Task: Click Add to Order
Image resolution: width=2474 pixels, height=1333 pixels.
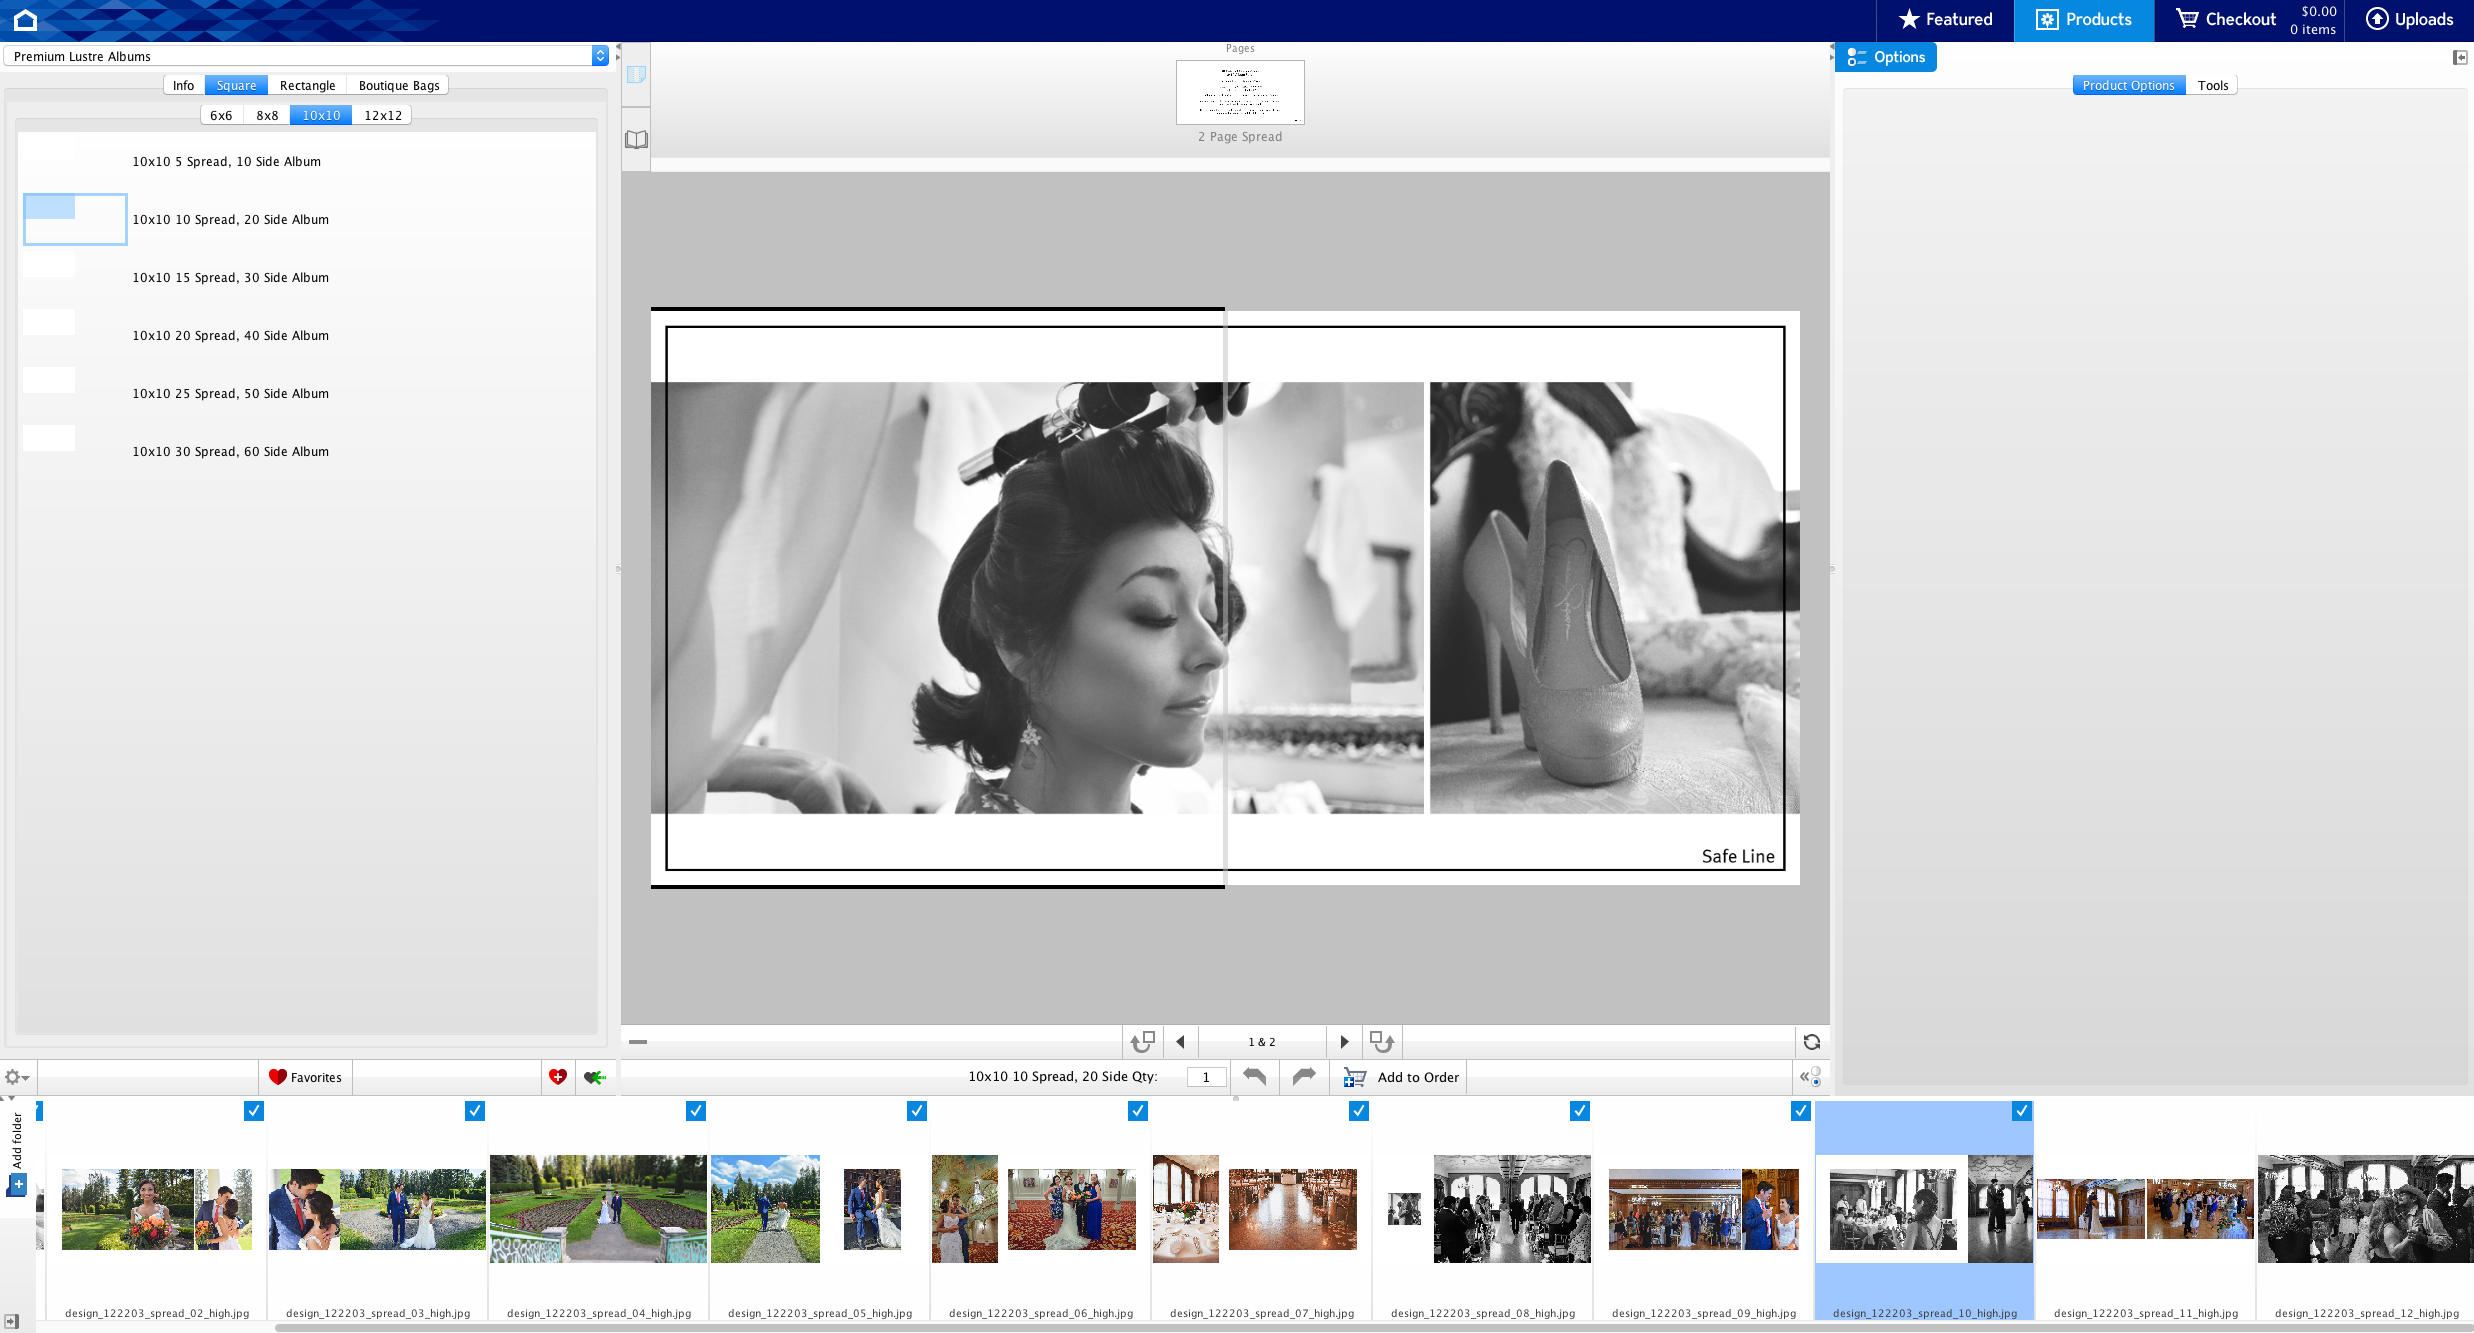Action: tap(1400, 1077)
